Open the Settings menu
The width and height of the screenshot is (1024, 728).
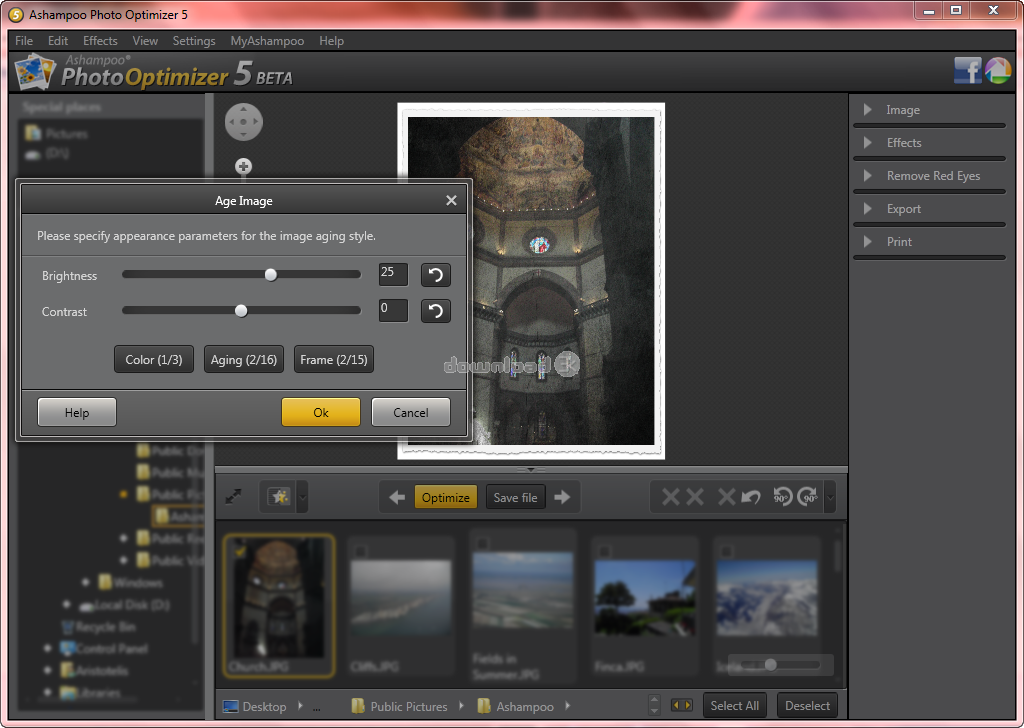click(194, 40)
